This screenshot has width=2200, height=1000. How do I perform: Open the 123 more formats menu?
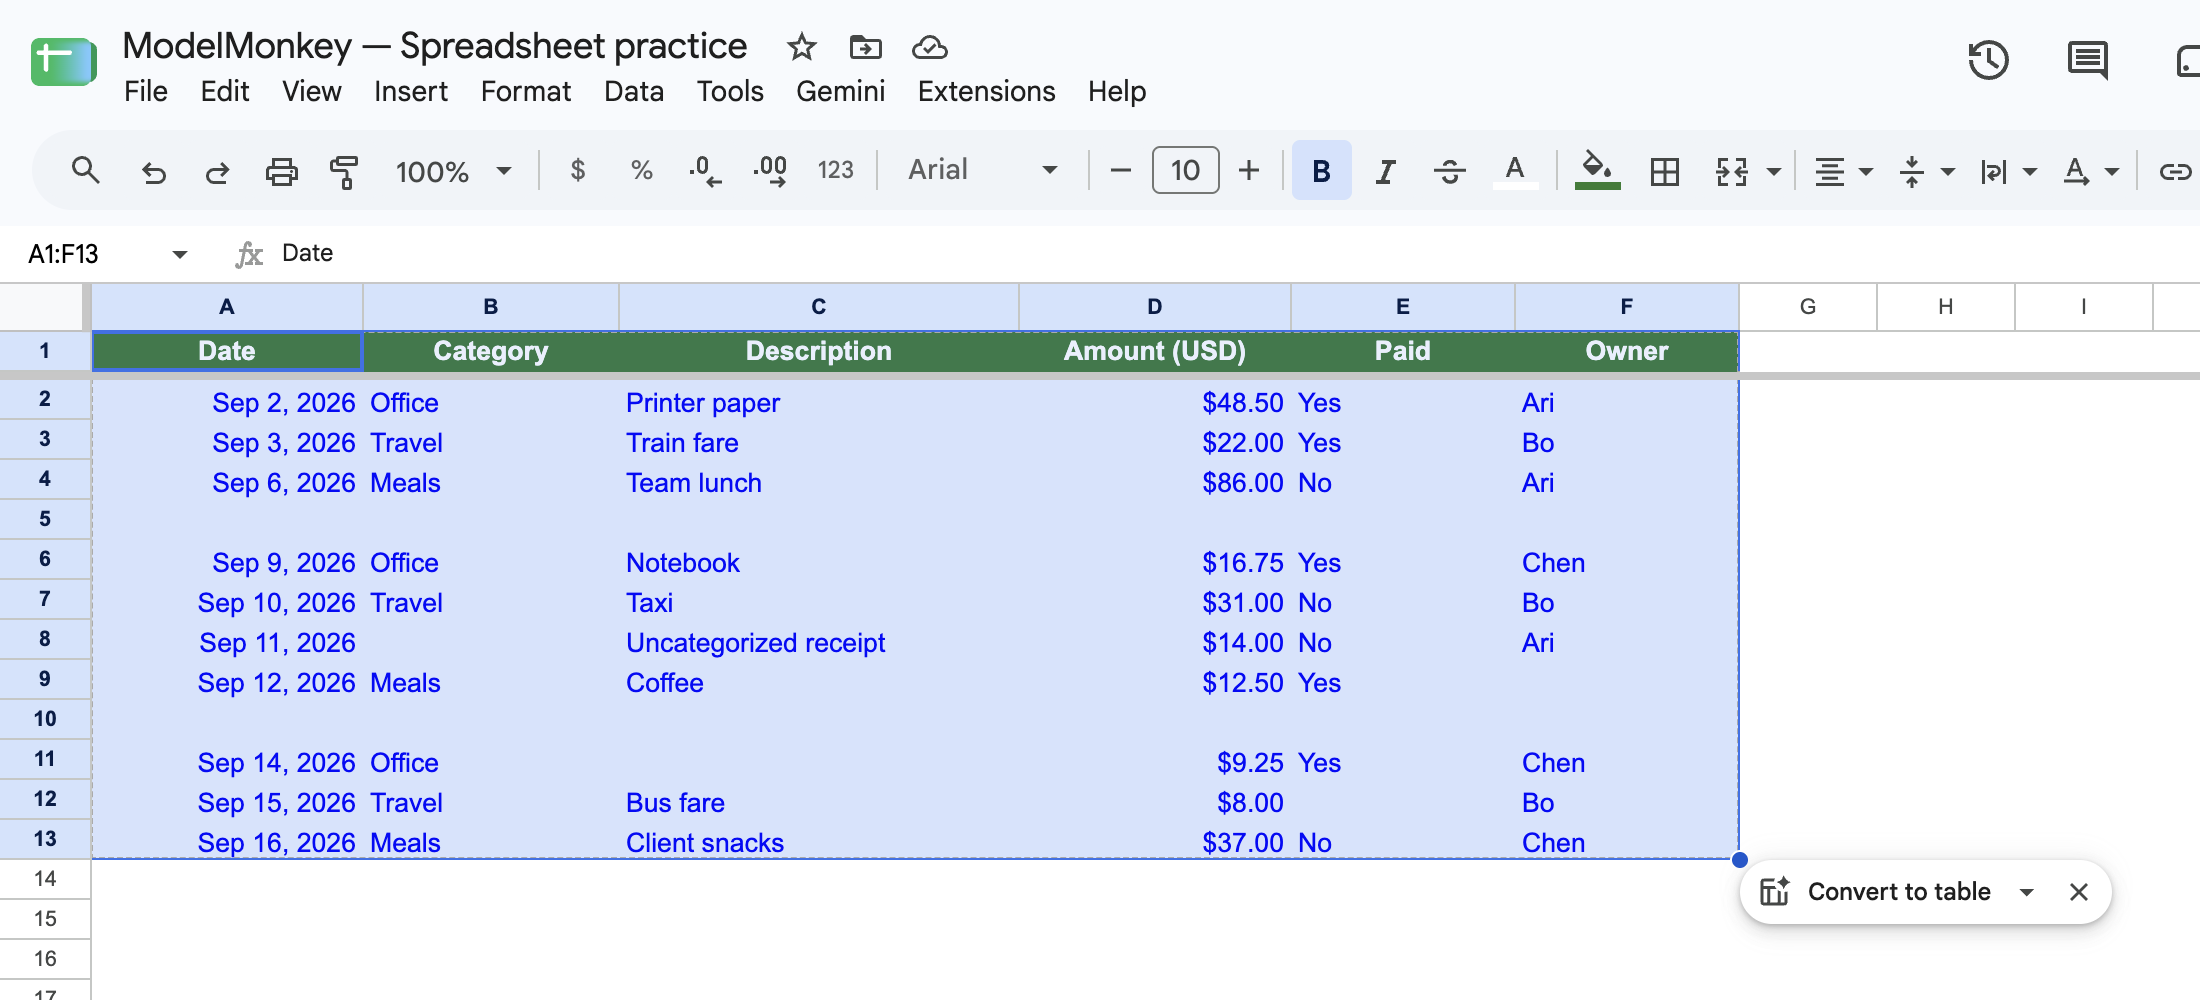835,171
